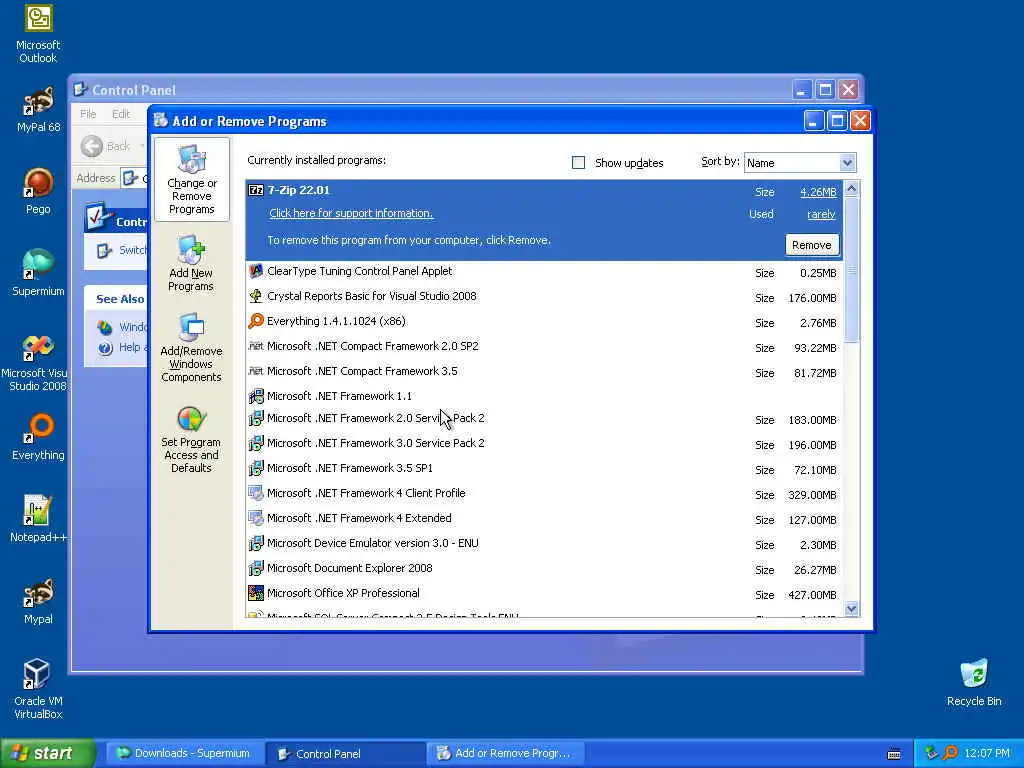Select Supermium desktop shortcut
This screenshot has height=768, width=1024.
click(38, 273)
